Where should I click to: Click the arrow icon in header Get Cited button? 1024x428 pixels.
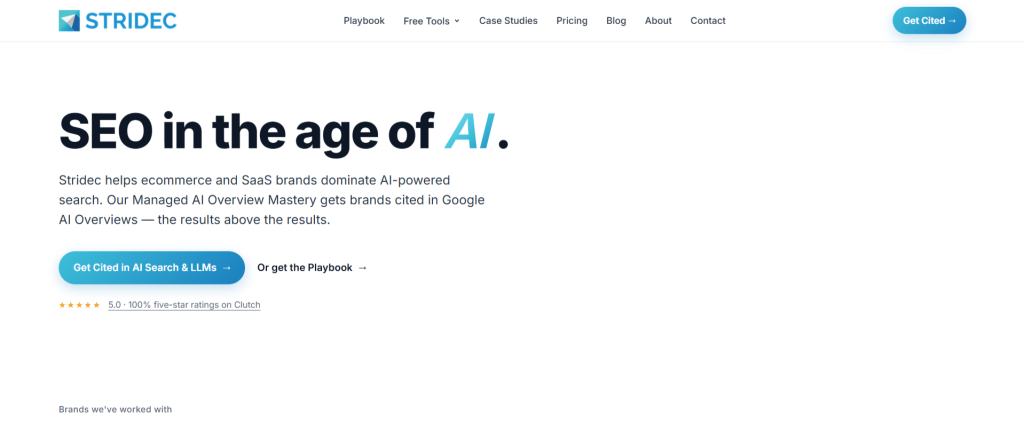coord(952,21)
